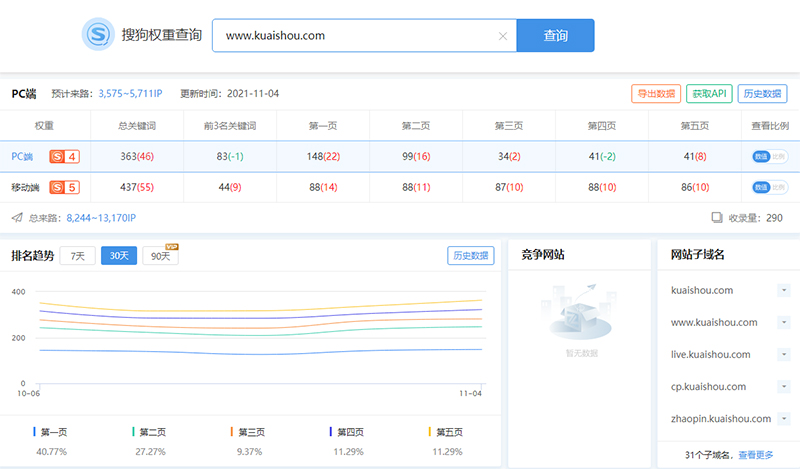Click the 363(46) total keywords cell

137,157
